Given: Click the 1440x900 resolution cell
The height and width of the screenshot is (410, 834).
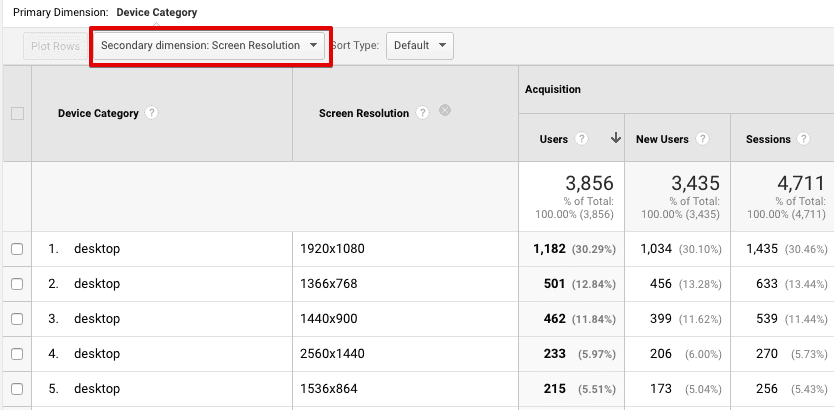Looking at the screenshot, I should point(329,319).
